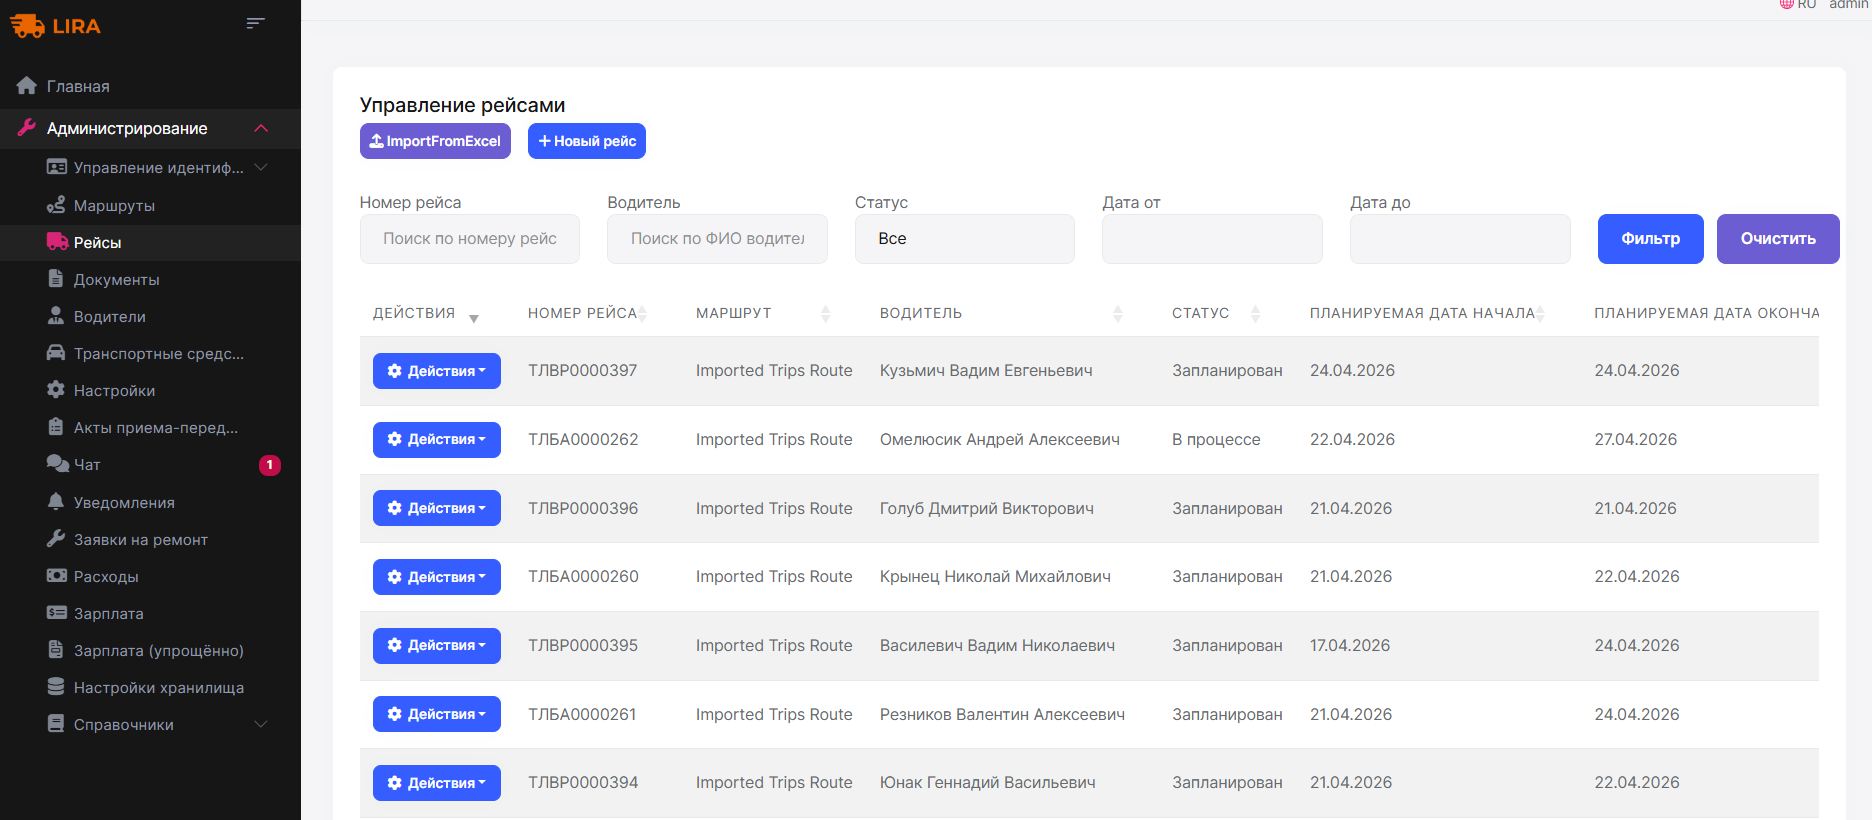Open Действия dropdown for trip ТЛВР0000394
The height and width of the screenshot is (820, 1872).
437,783
